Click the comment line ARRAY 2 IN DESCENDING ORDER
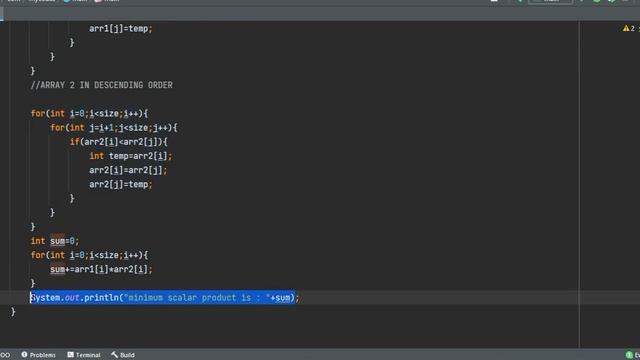This screenshot has height=360, width=640. click(102, 85)
